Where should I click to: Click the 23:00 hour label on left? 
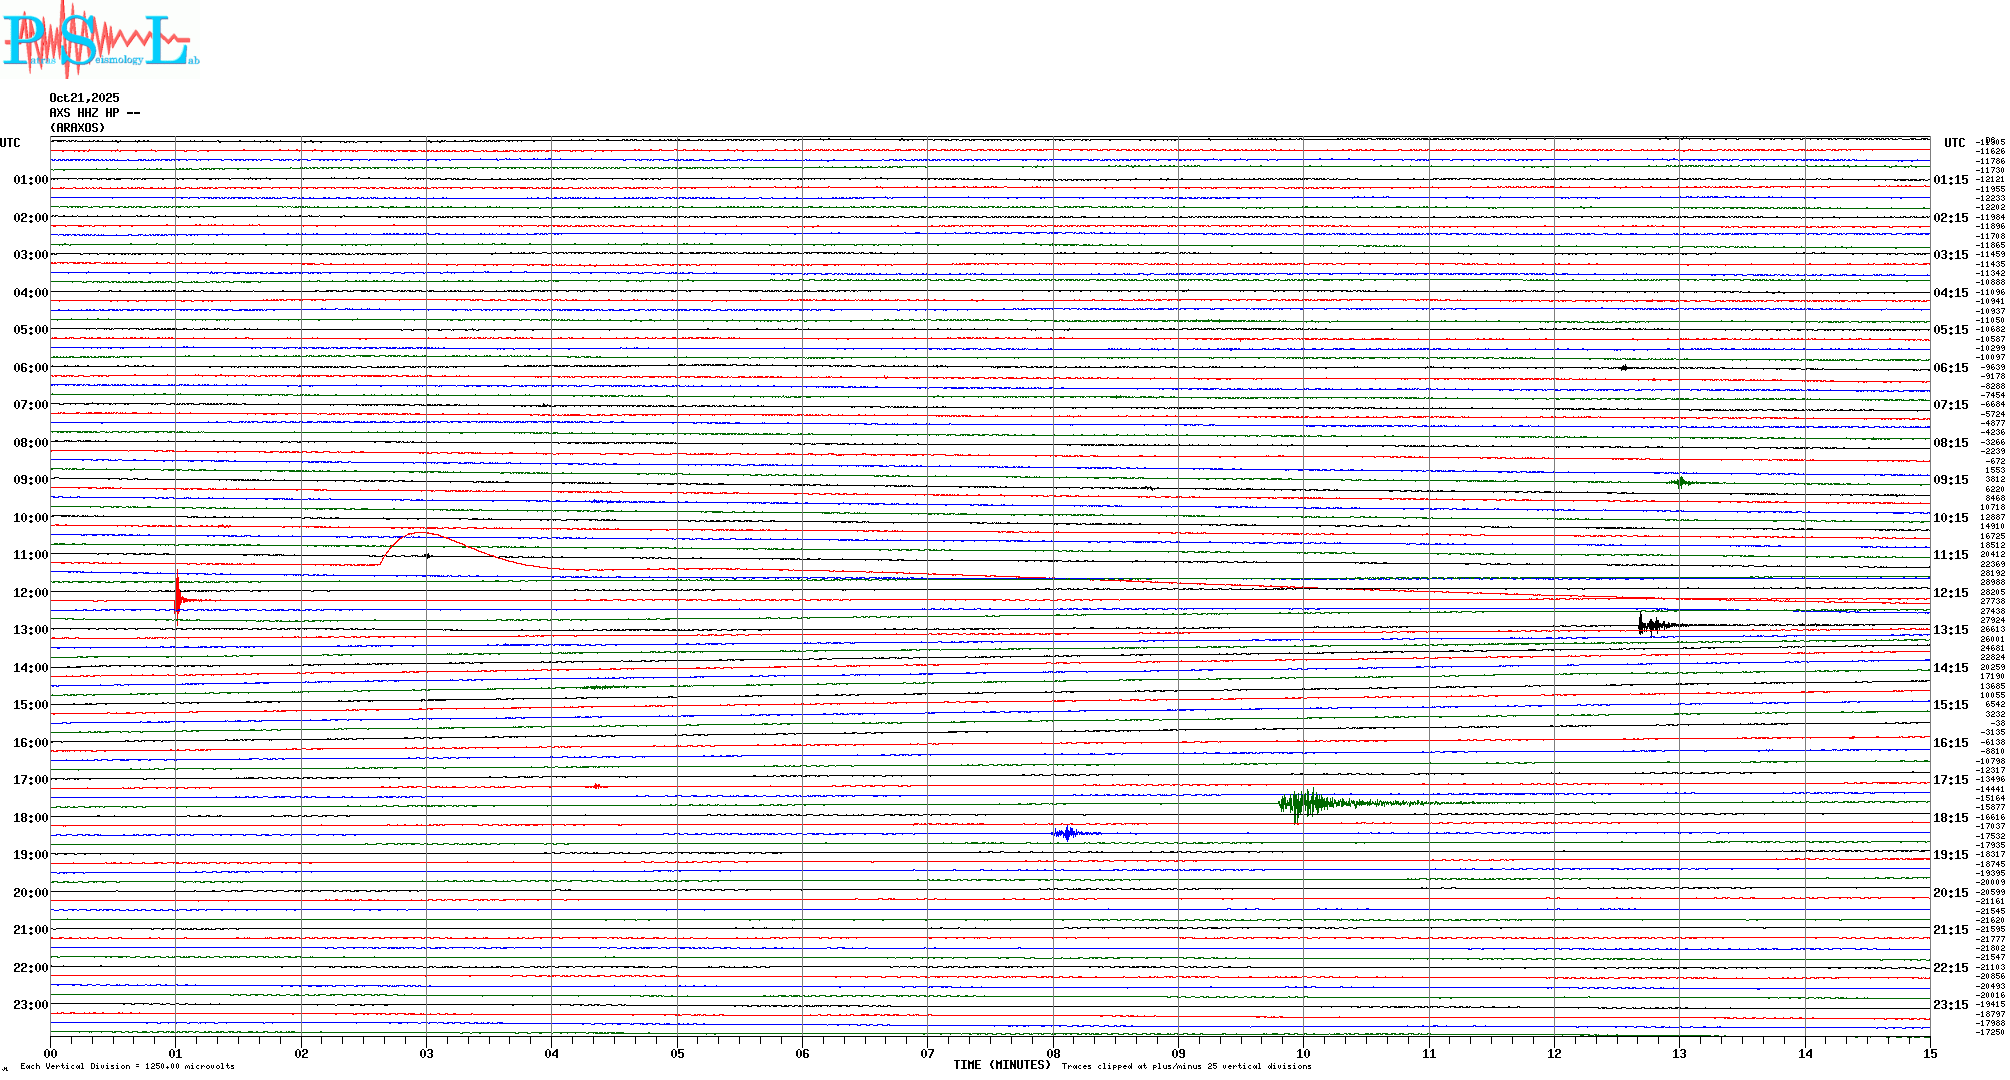[30, 1005]
